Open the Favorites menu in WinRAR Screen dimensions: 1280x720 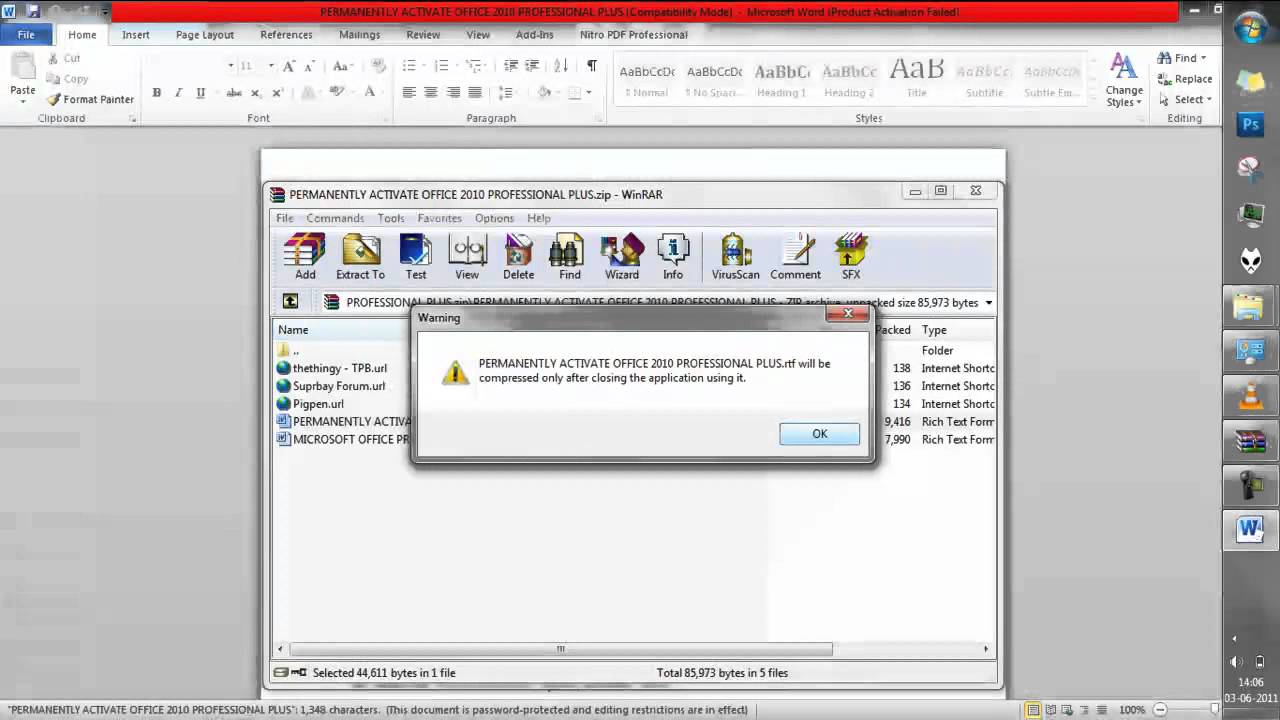(x=440, y=218)
